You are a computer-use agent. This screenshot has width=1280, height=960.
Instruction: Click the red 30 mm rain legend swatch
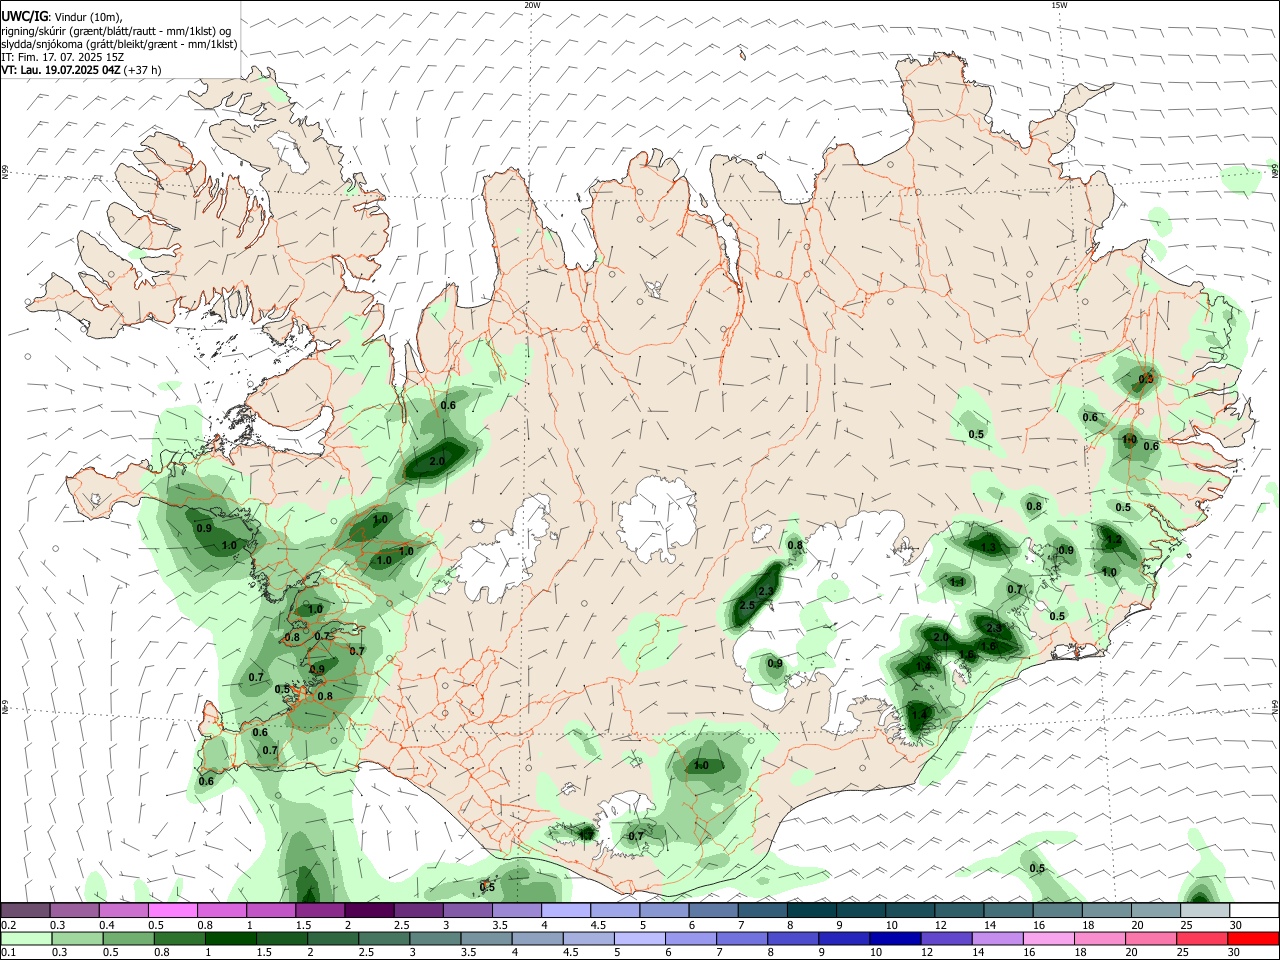[1252, 939]
